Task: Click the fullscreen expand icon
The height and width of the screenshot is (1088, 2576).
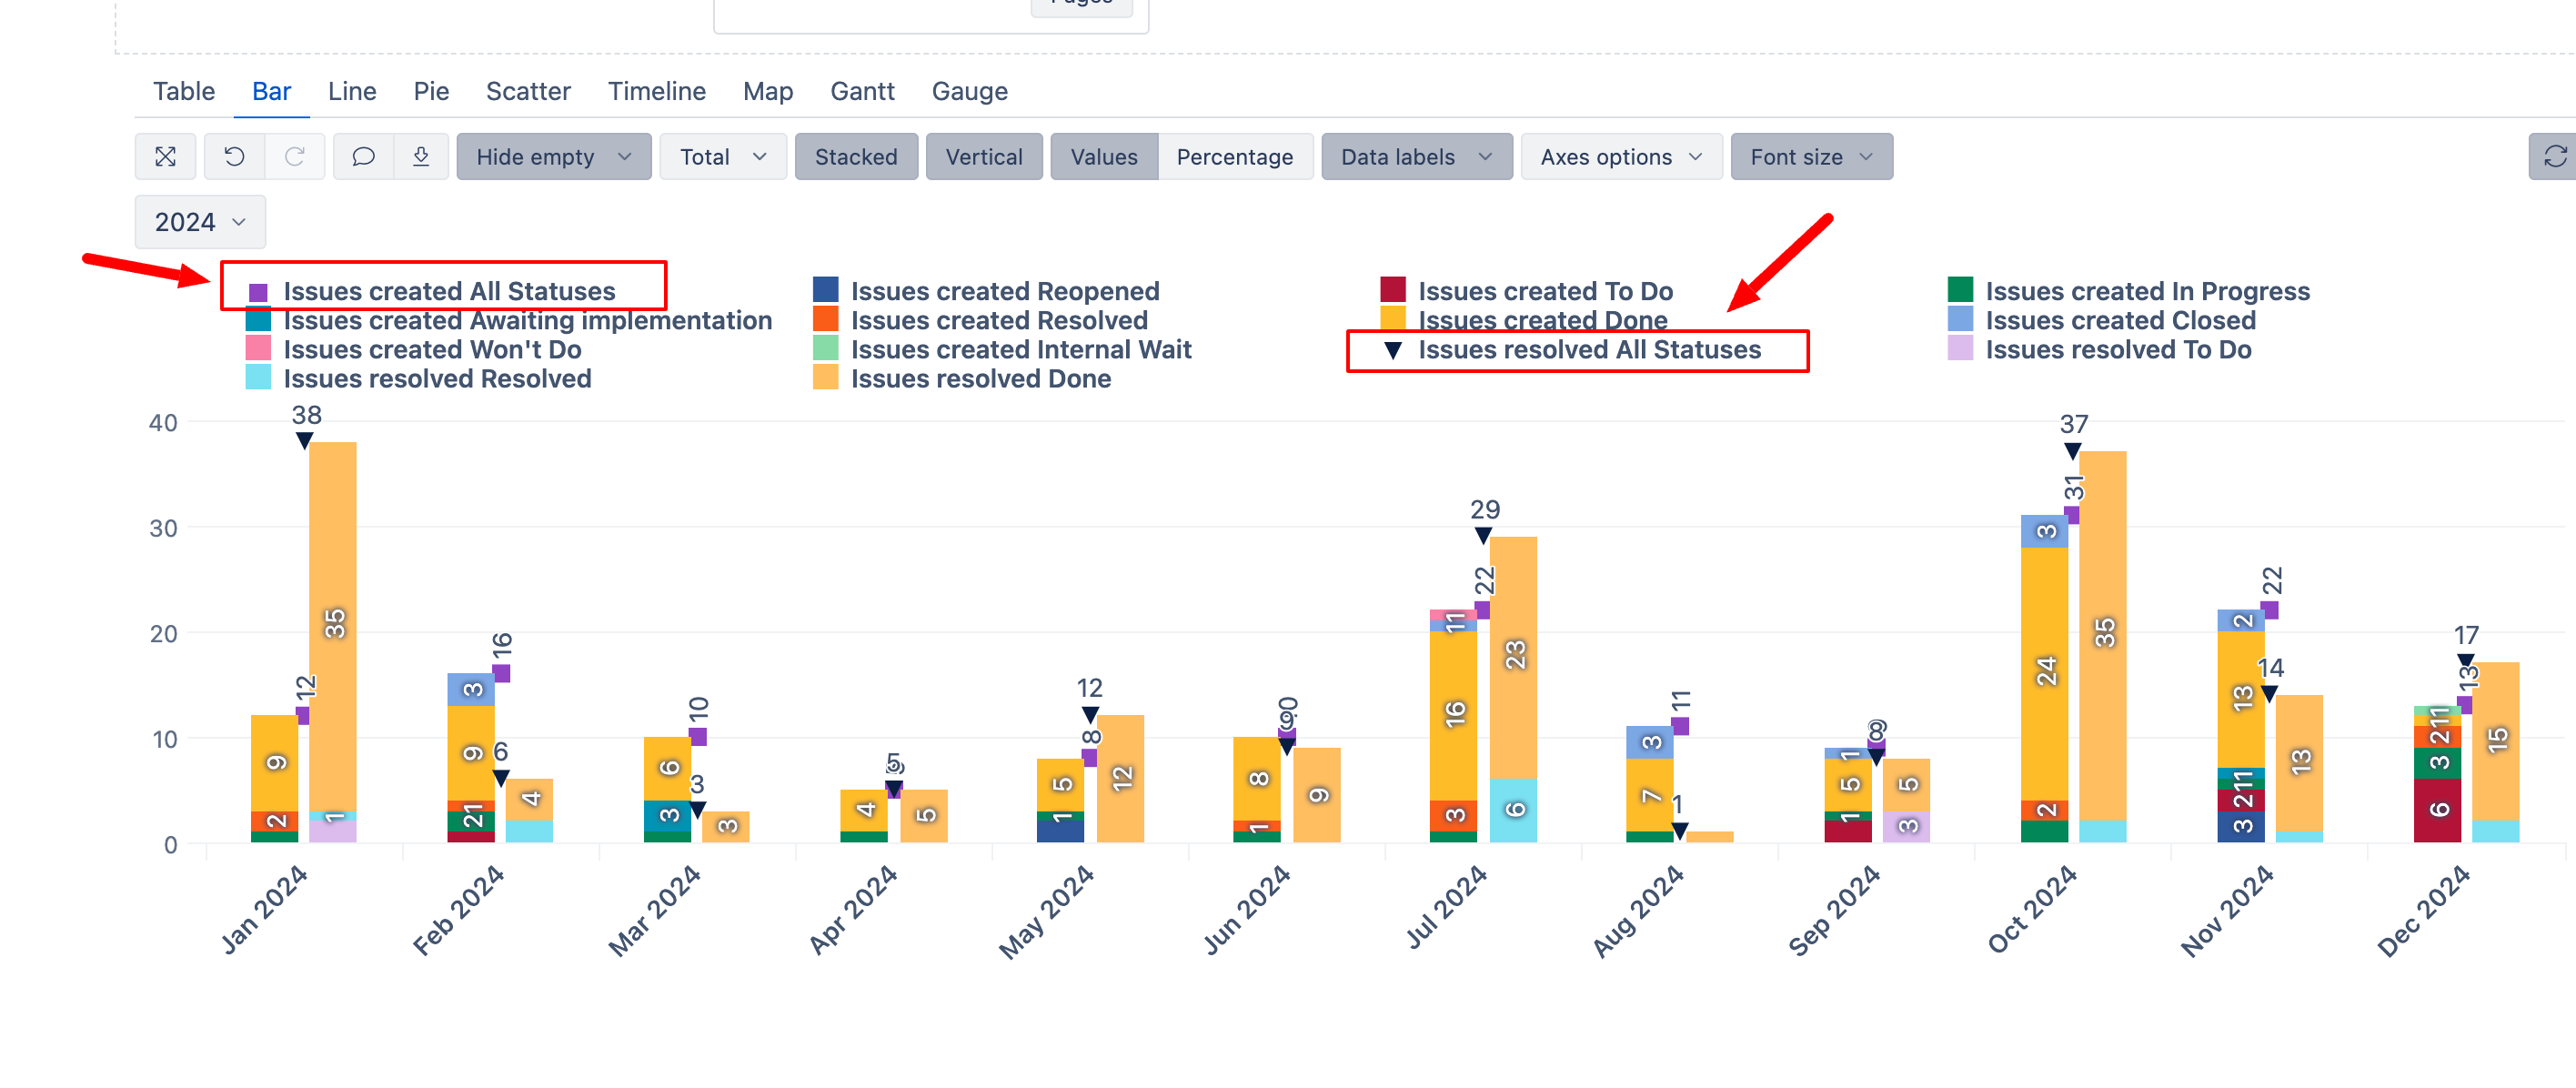Action: click(165, 157)
